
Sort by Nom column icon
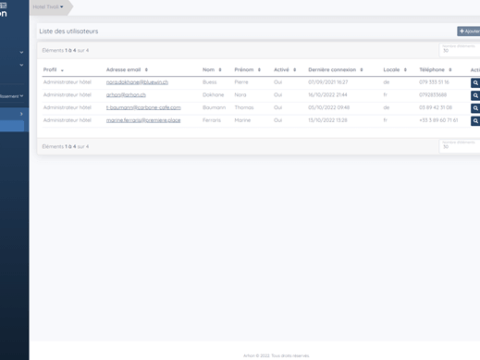220,70
